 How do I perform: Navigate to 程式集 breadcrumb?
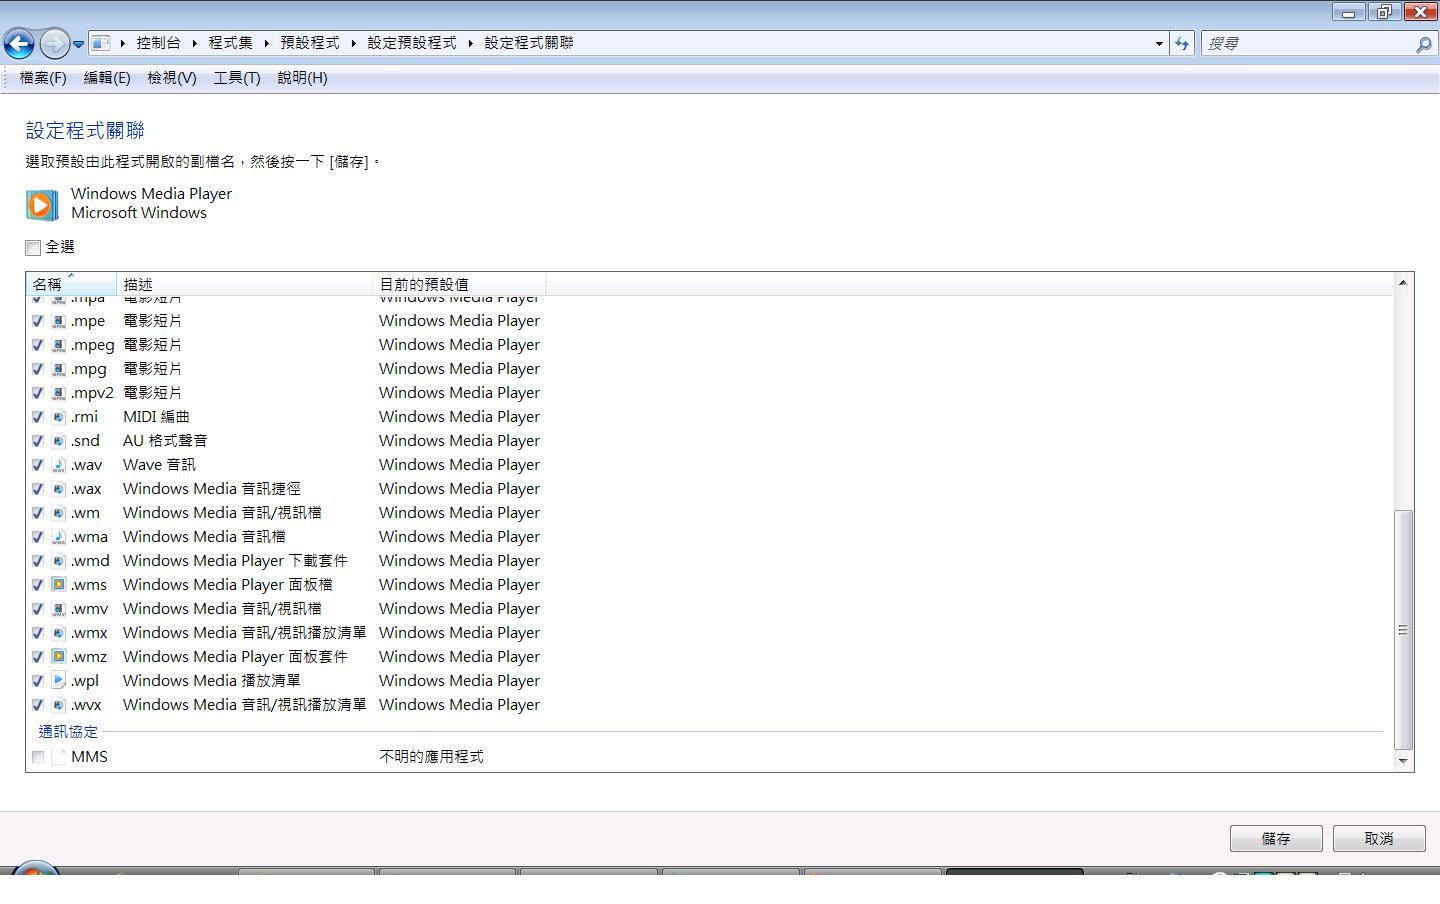click(x=231, y=43)
